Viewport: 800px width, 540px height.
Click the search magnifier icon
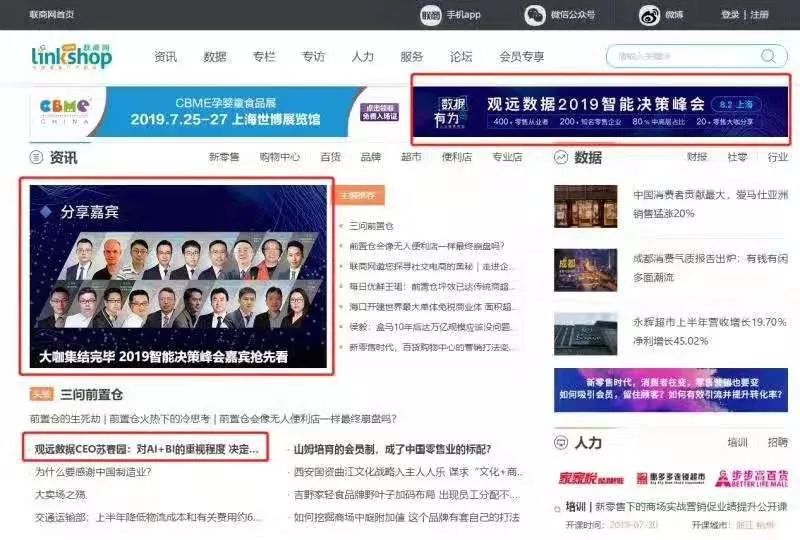[767, 56]
